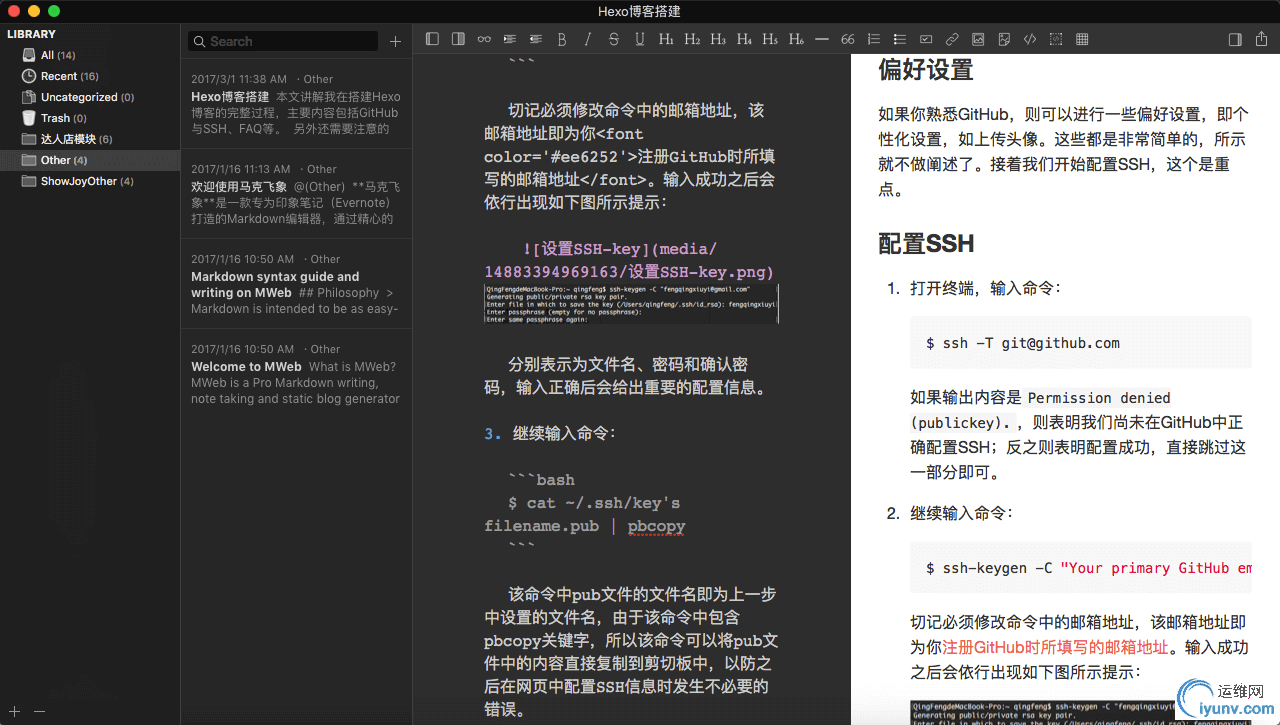Viewport: 1280px width, 725px height.
Task: Click the LIBRARY header label
Action: point(32,34)
